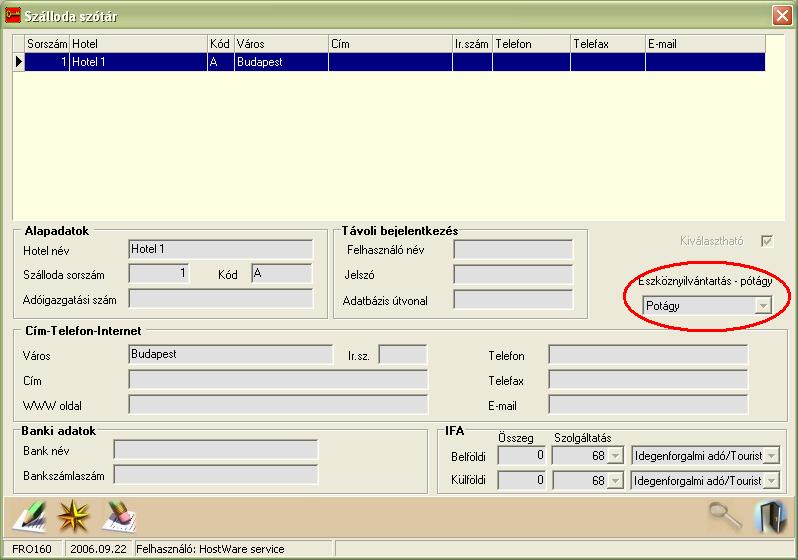Open the Külföldi Szolgáltatás 68 dropdown
798x560 pixels.
click(615, 480)
